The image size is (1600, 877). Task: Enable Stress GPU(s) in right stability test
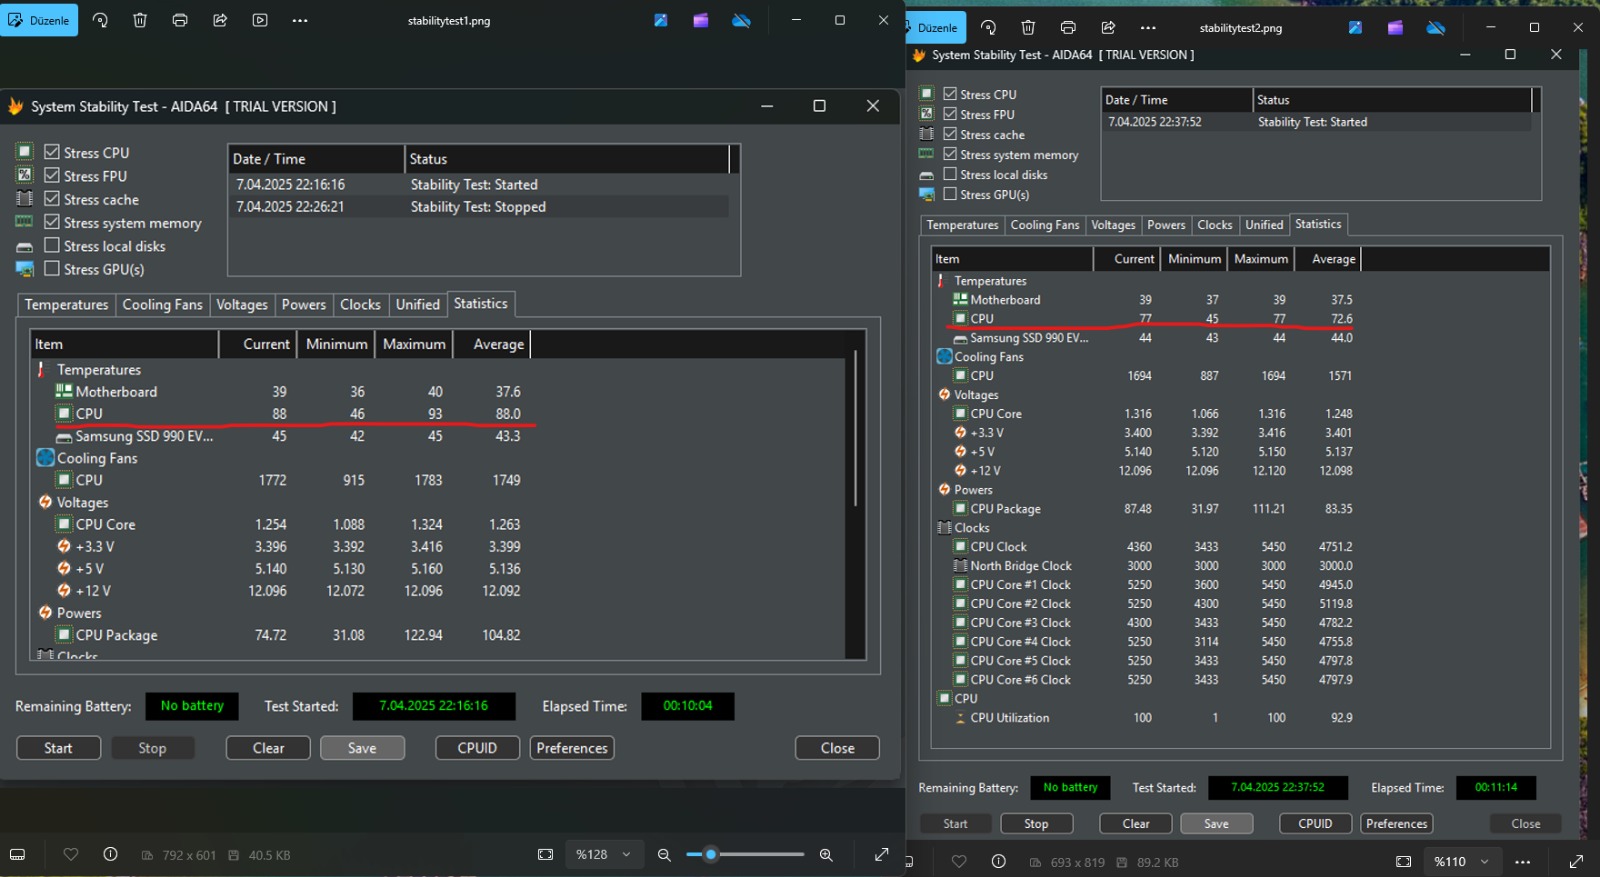950,194
